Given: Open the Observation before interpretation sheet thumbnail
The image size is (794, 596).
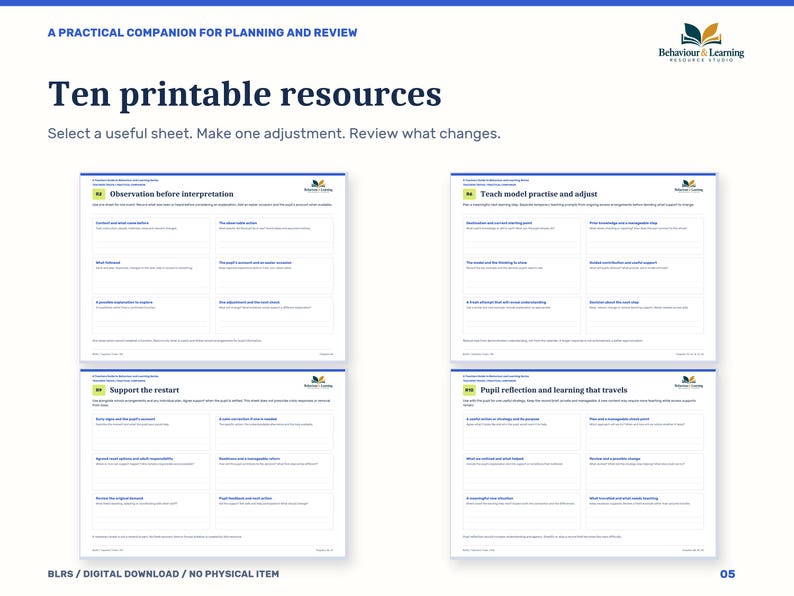Looking at the screenshot, I should 213,267.
